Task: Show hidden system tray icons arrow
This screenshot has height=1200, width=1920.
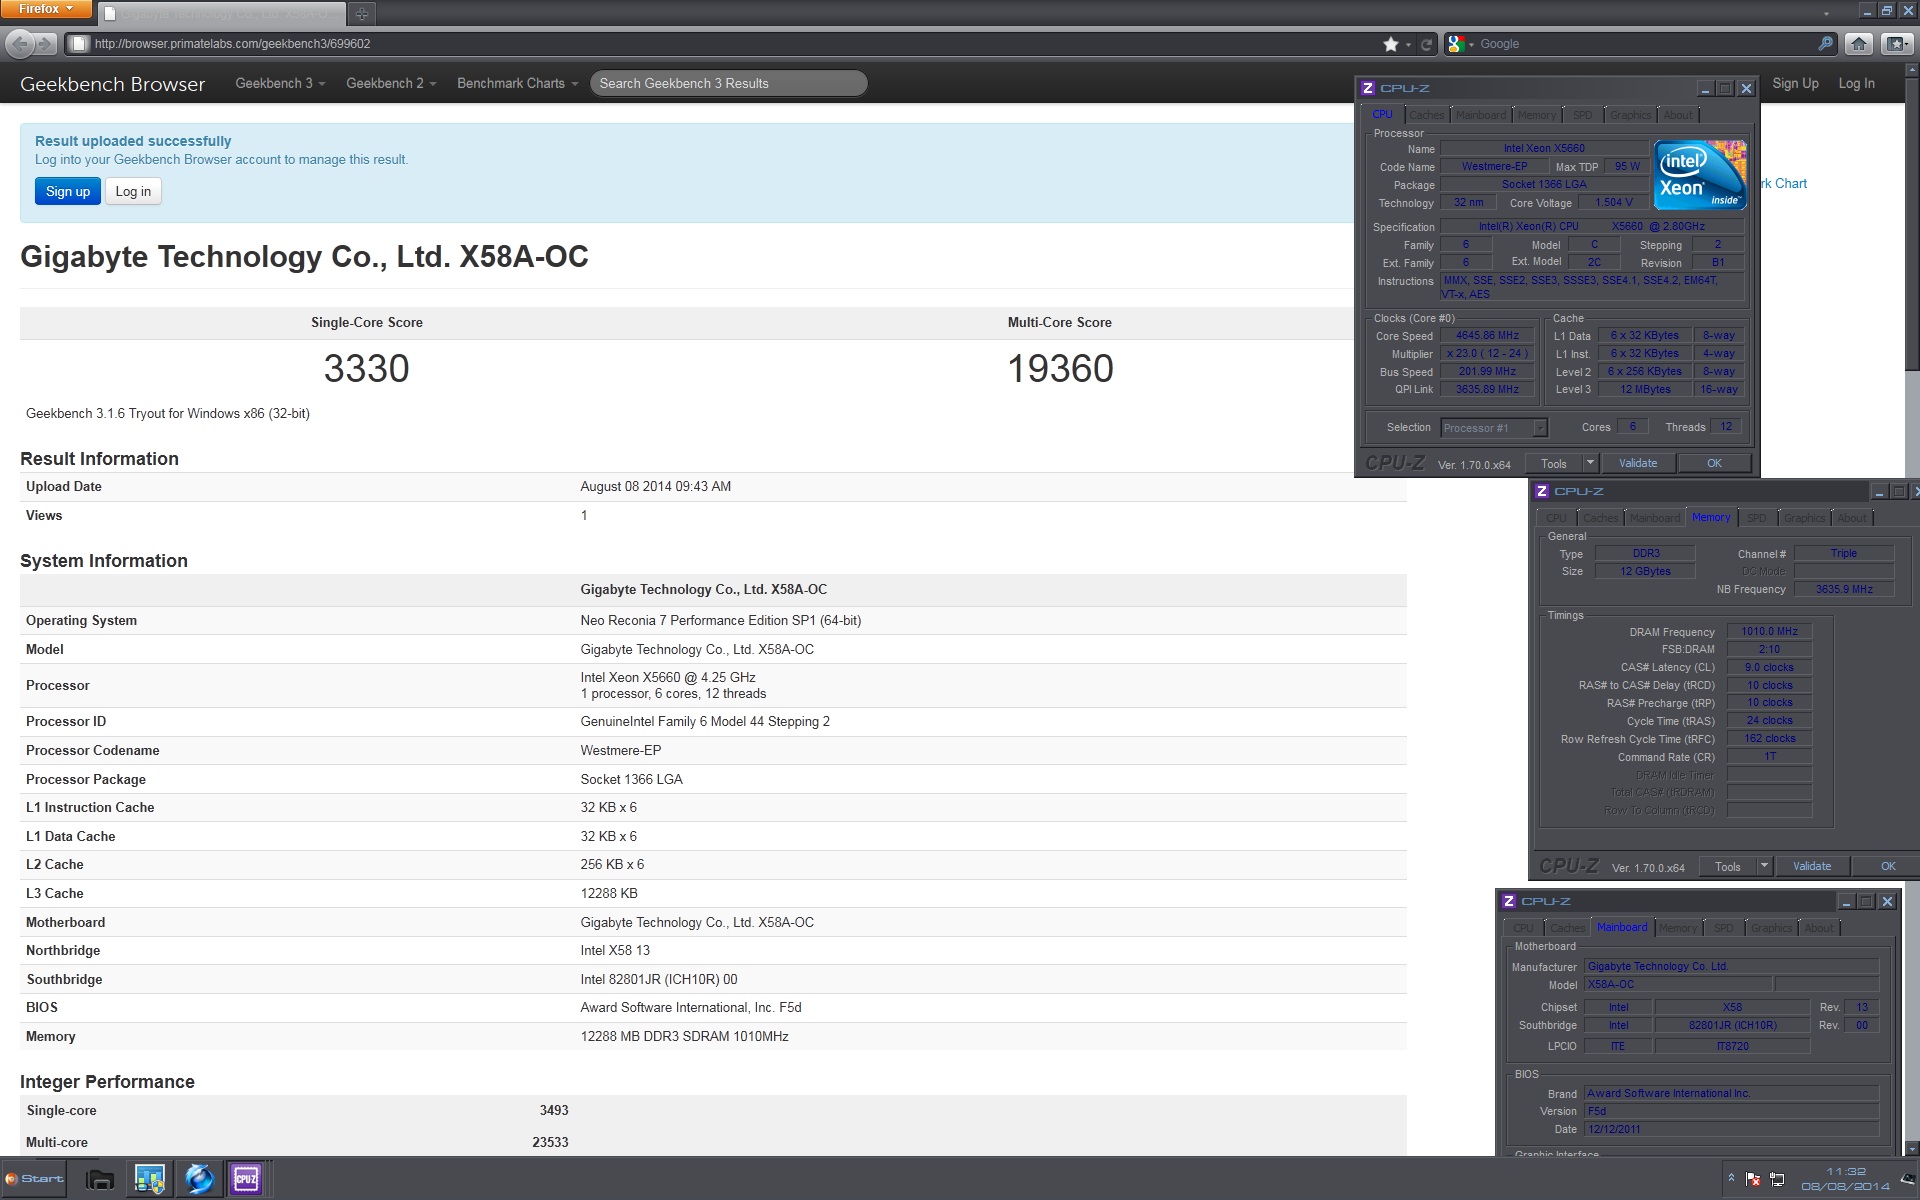Action: click(1731, 1179)
